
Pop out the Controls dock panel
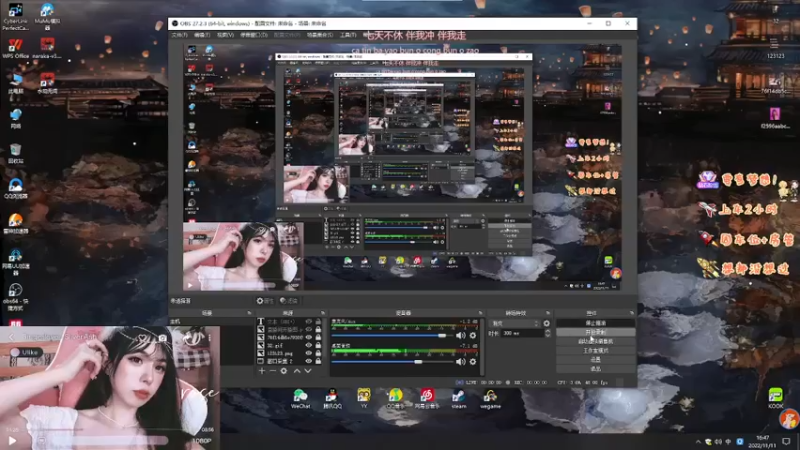pos(632,313)
